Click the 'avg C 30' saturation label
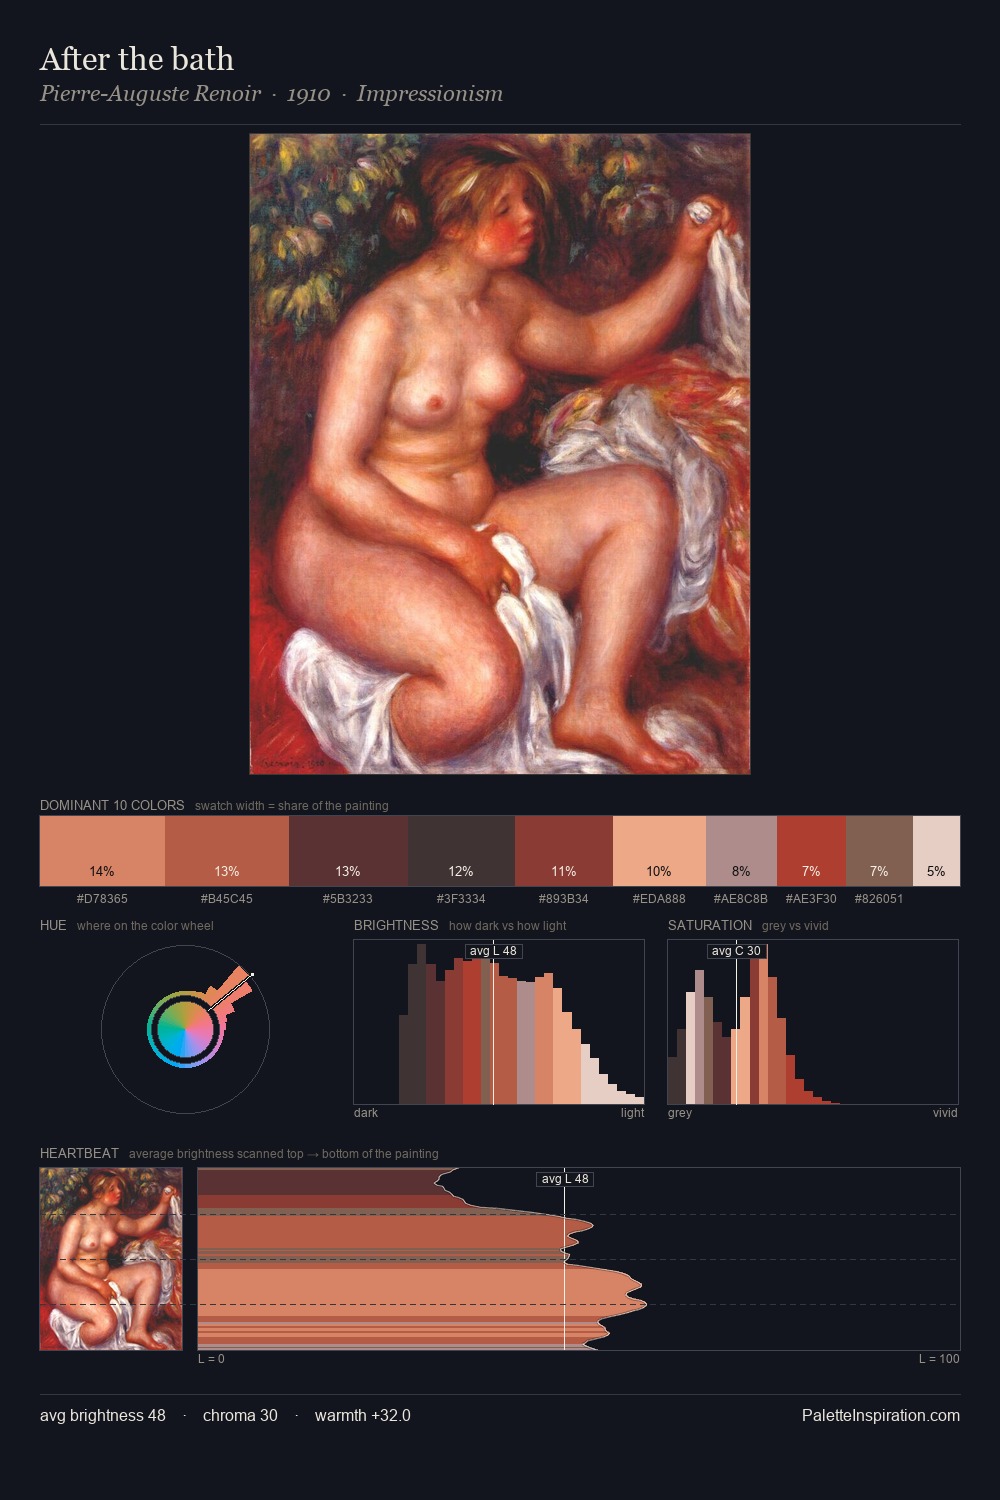This screenshot has width=1000, height=1500. click(x=736, y=951)
